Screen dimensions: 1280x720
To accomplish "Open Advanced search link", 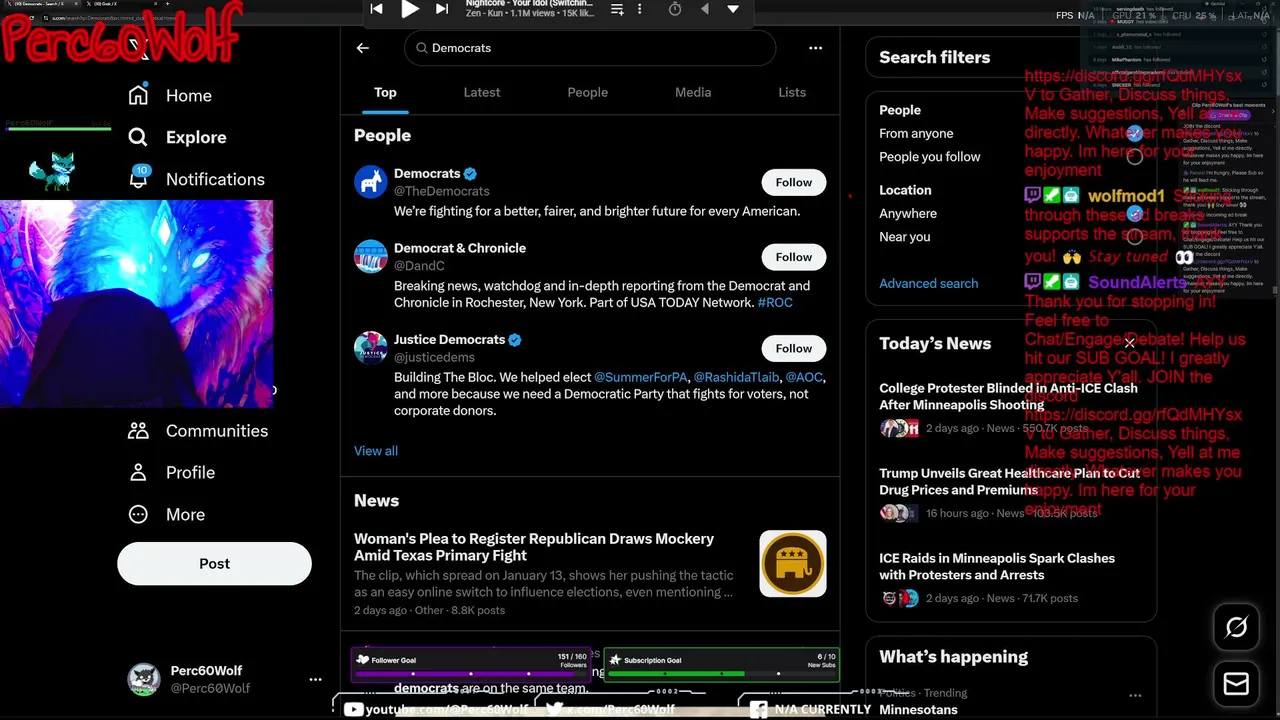I will (x=928, y=283).
